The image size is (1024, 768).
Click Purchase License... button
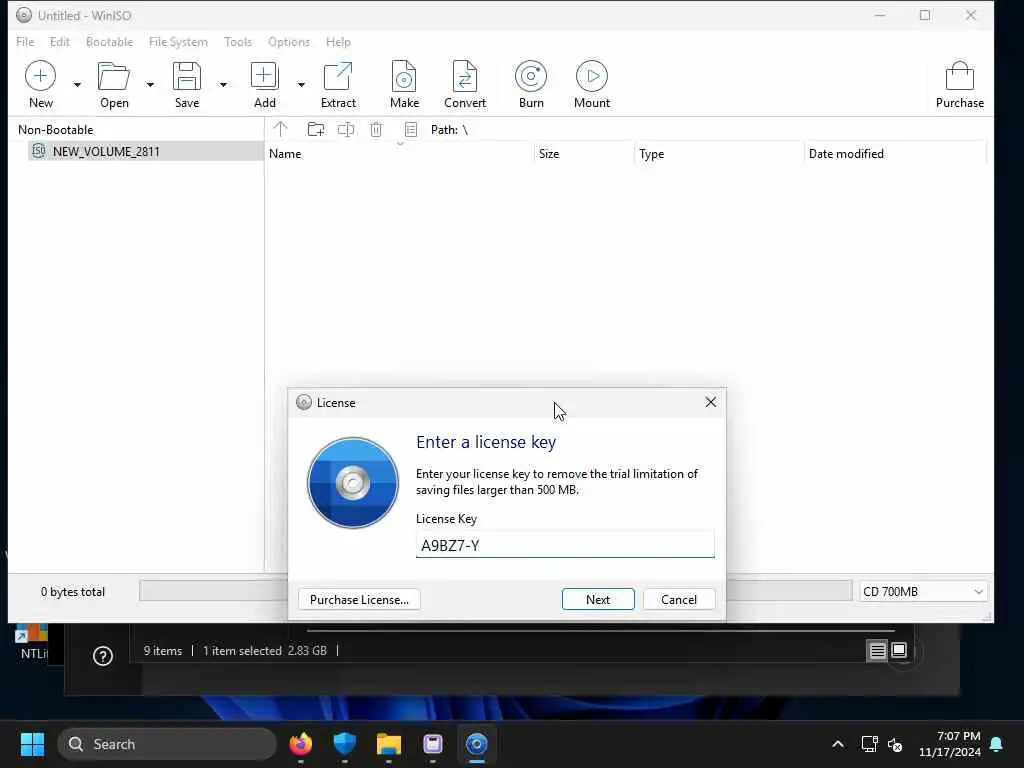point(359,600)
